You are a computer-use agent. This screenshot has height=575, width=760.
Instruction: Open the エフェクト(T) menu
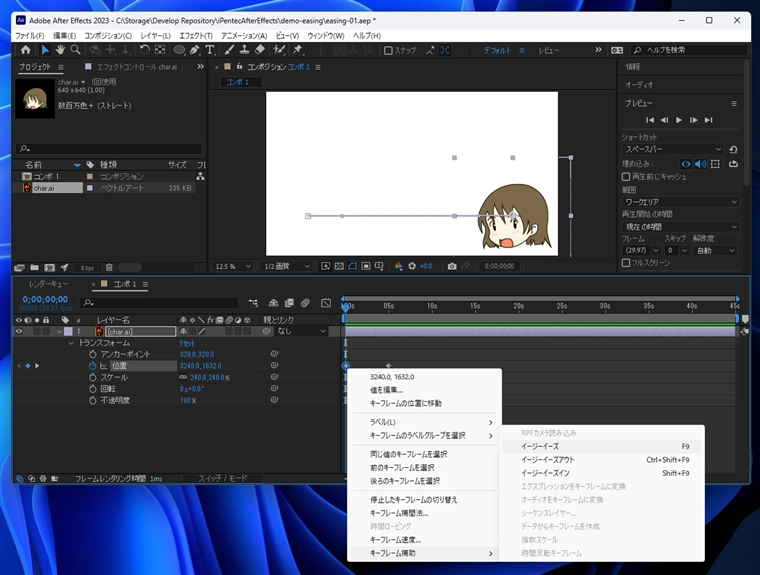point(196,36)
